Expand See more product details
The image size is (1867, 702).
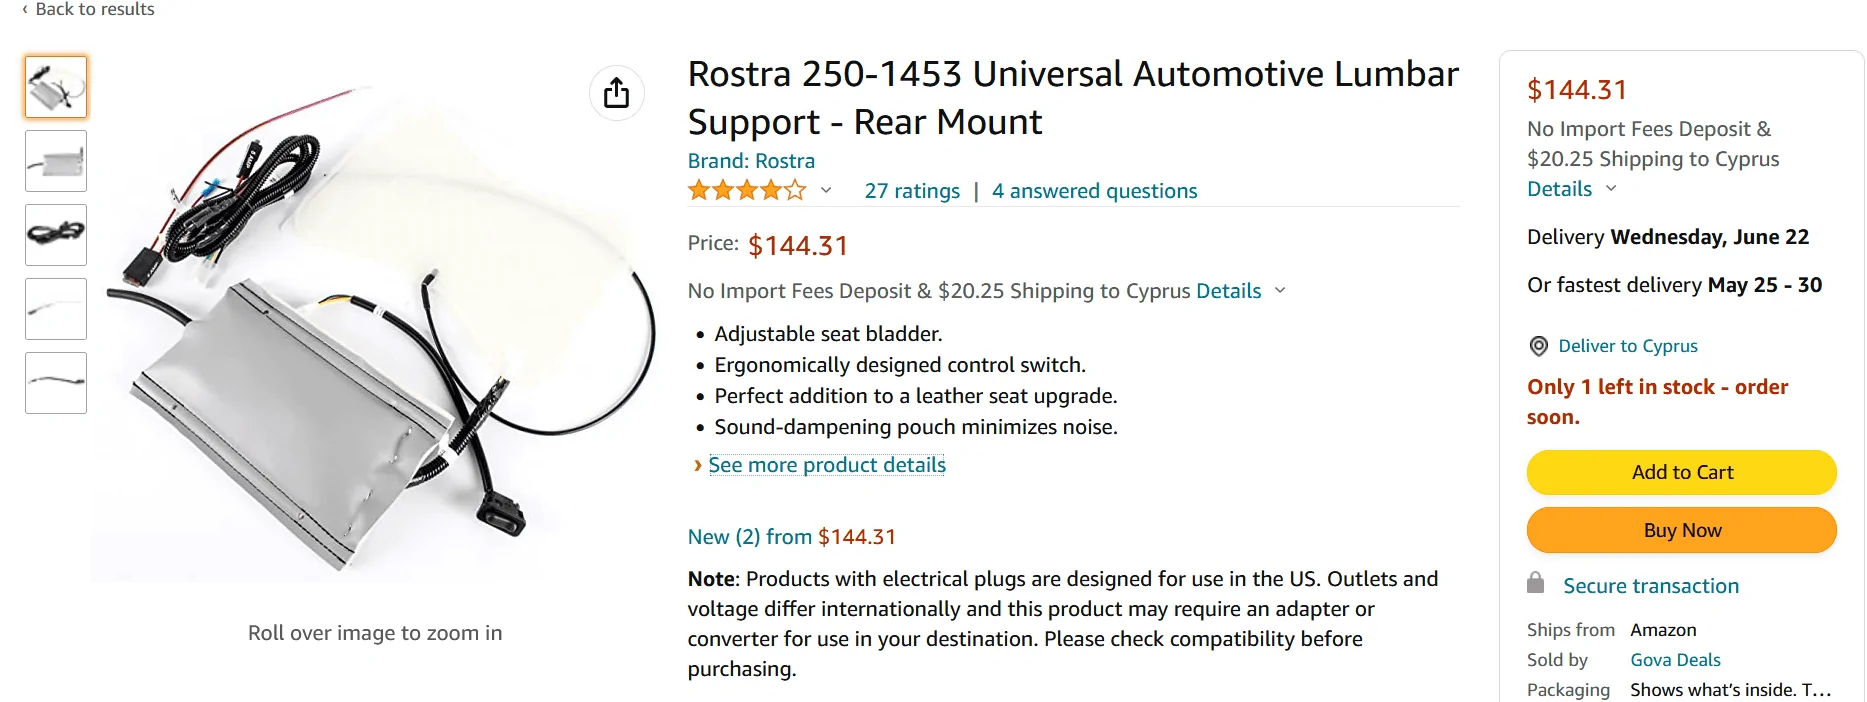coord(826,465)
